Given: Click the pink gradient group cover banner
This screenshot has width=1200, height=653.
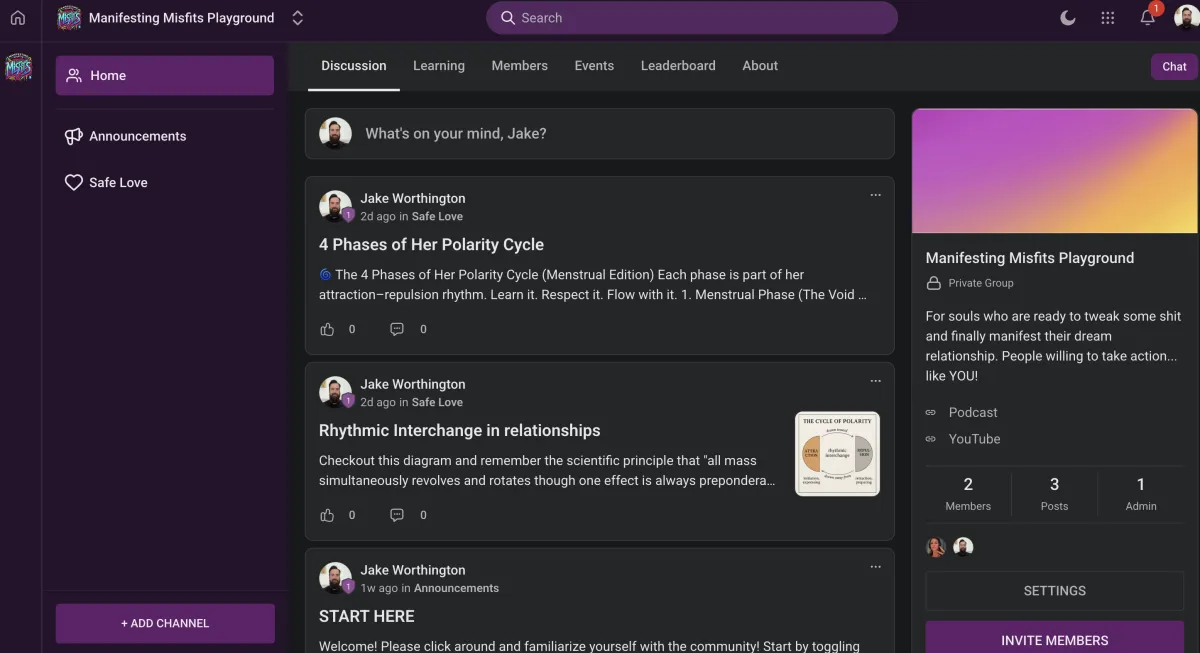Looking at the screenshot, I should coord(1054,171).
